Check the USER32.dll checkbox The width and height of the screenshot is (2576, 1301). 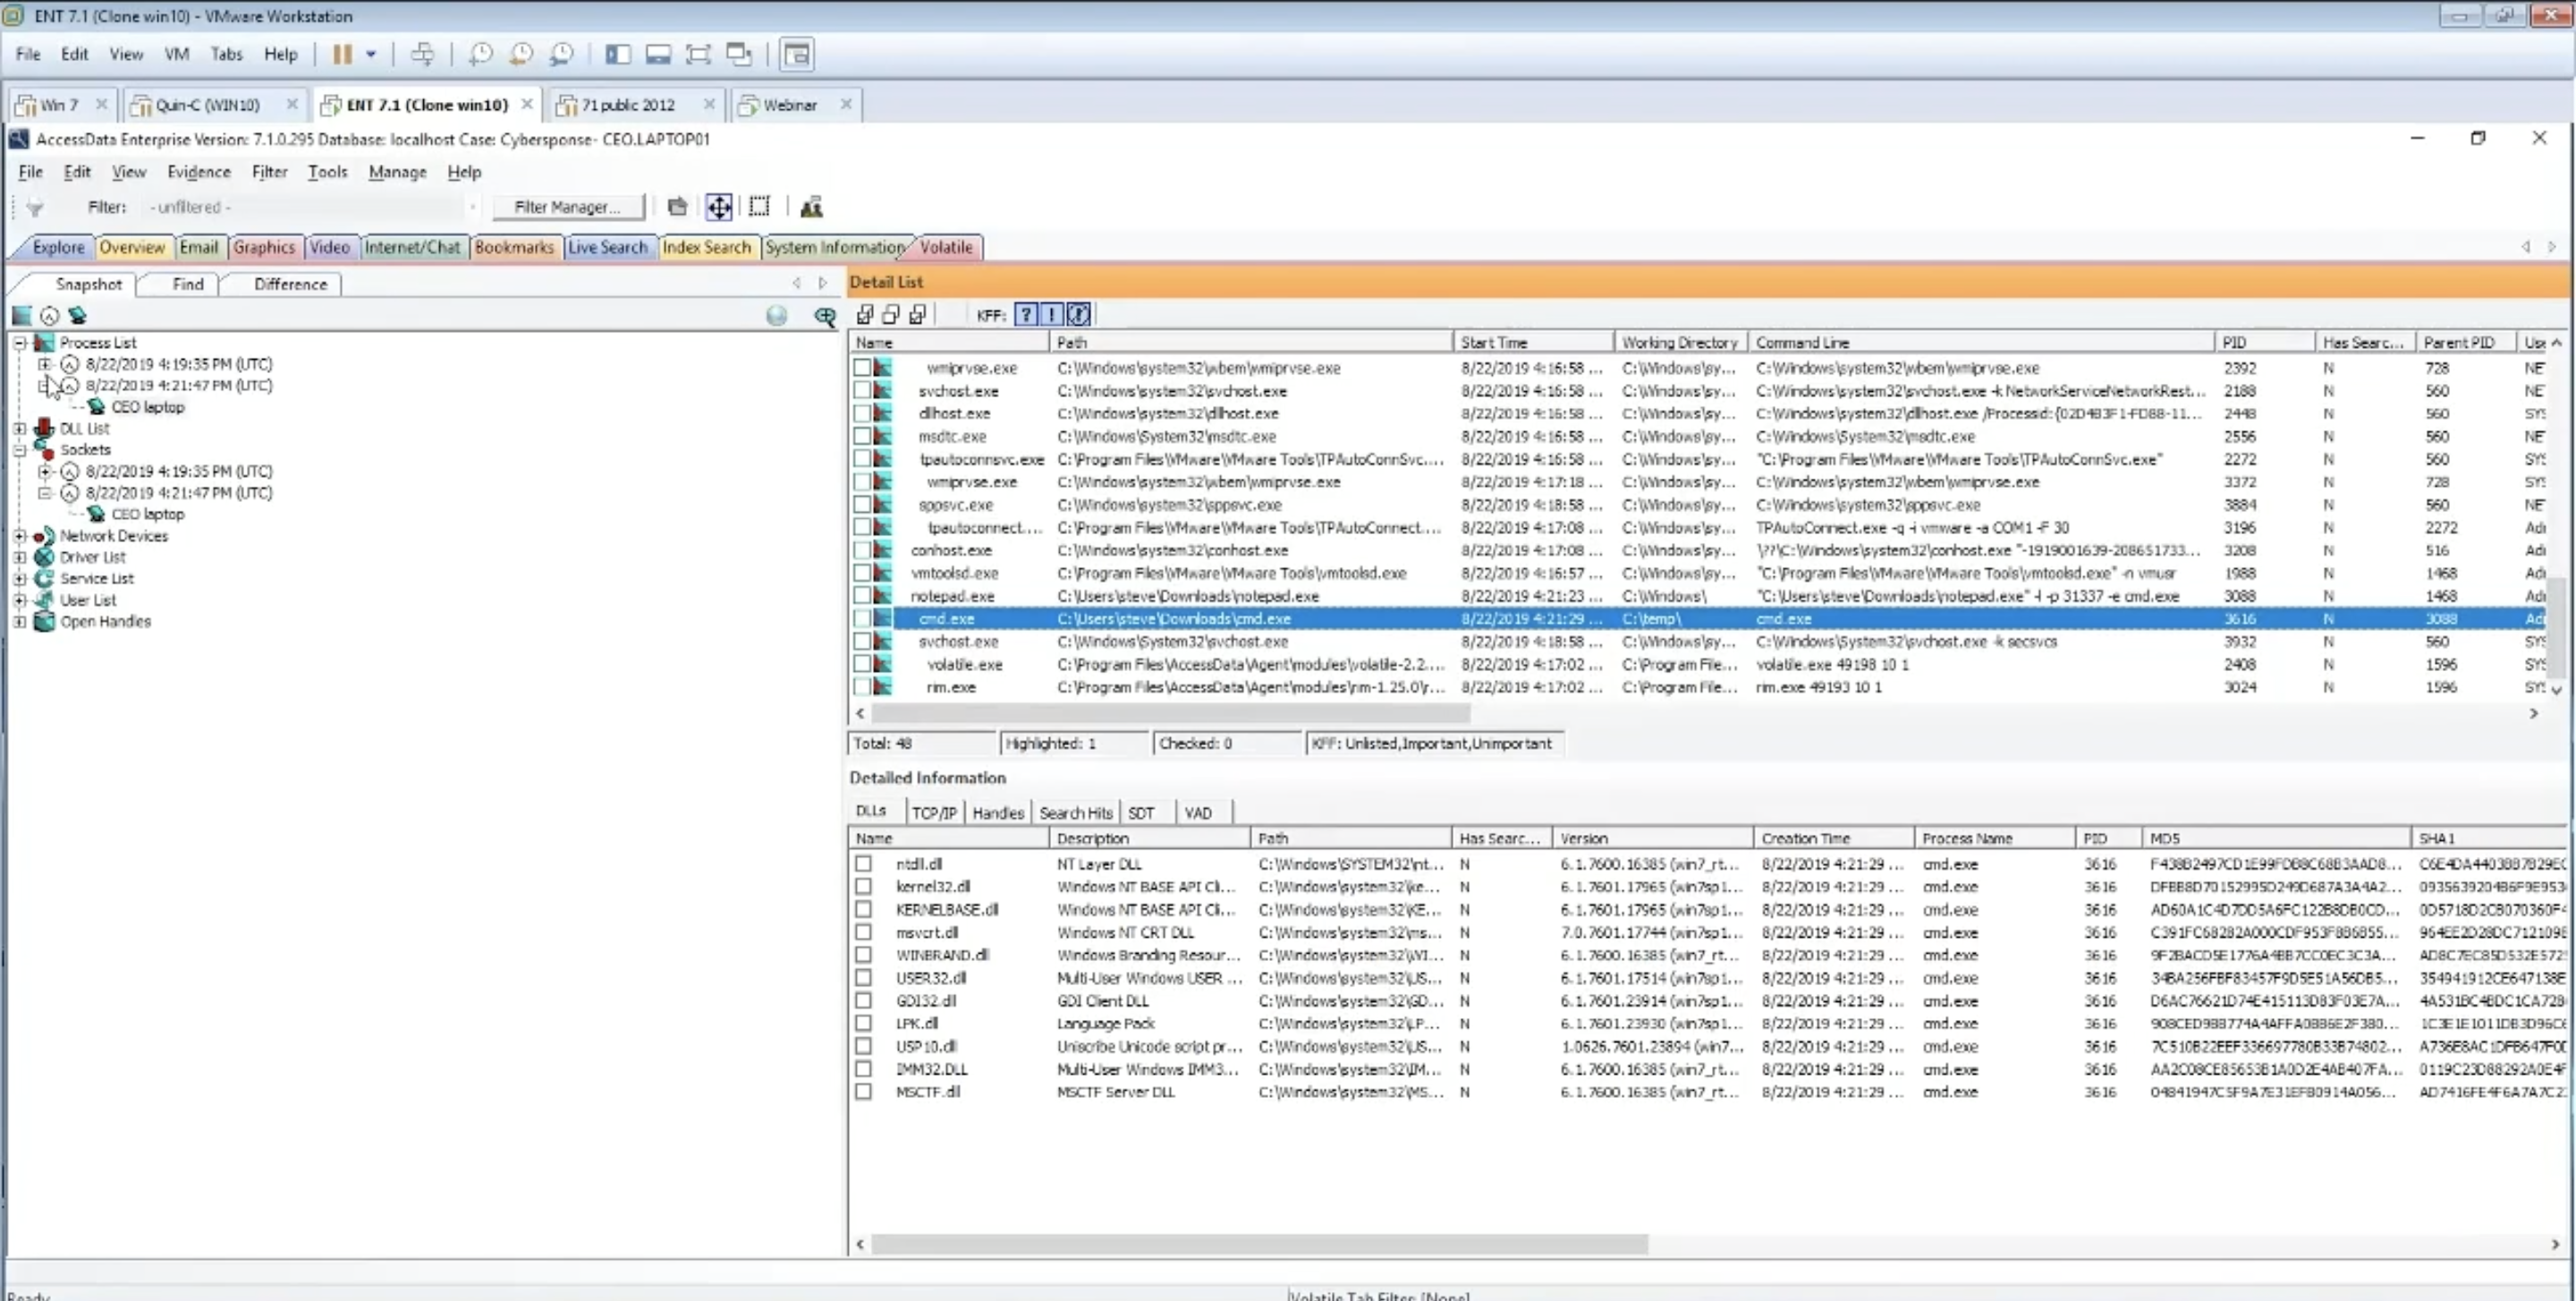863,977
